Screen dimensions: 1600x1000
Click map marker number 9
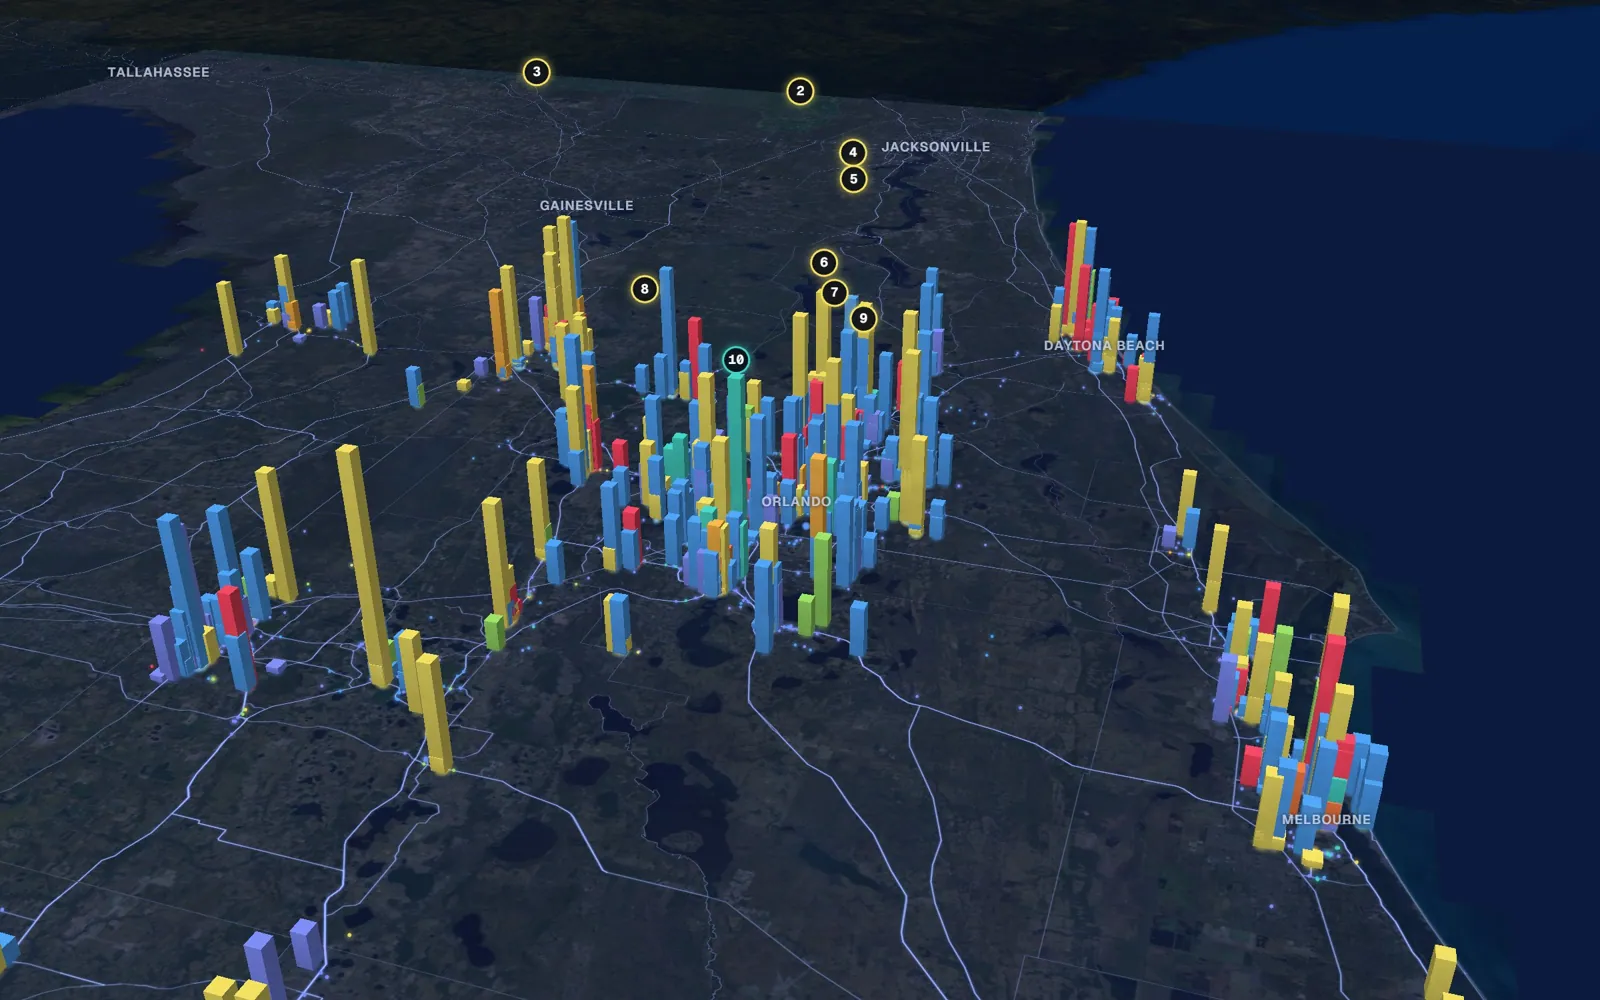click(863, 319)
